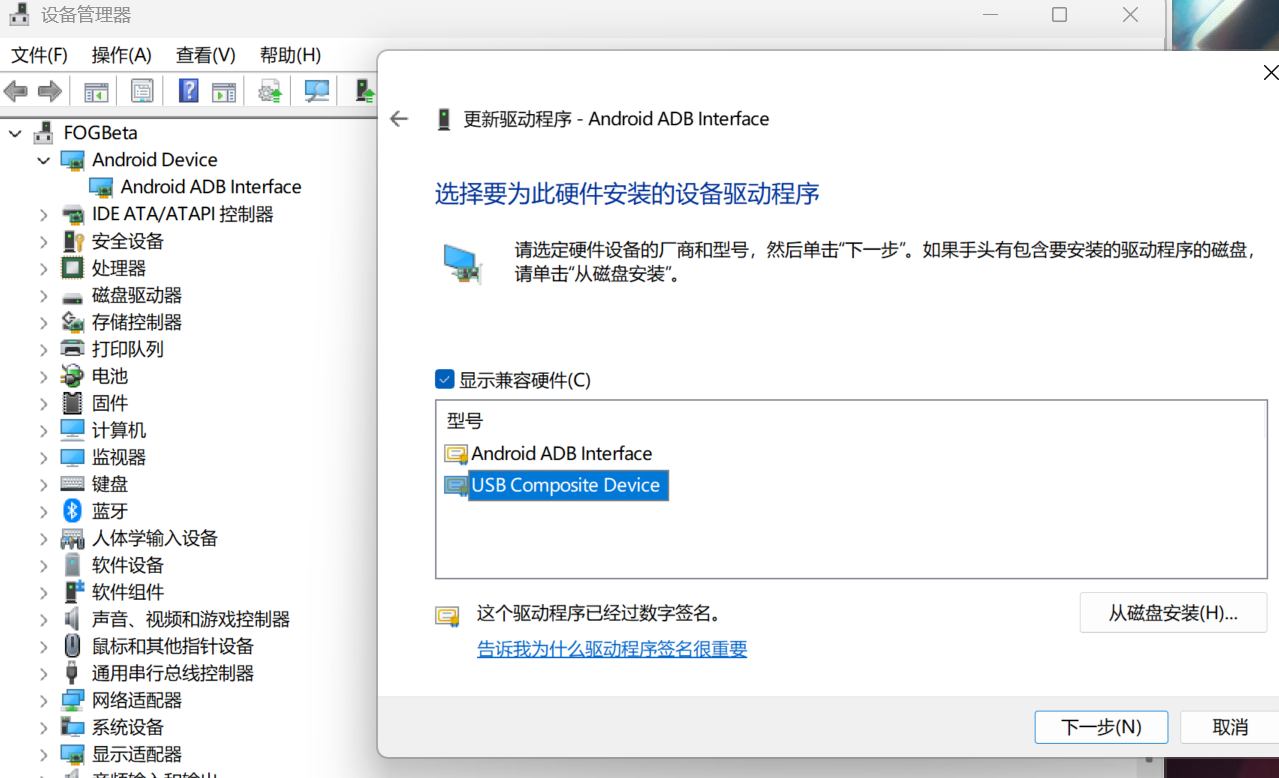Click the 处理器 processor icon in tree

tap(72, 268)
